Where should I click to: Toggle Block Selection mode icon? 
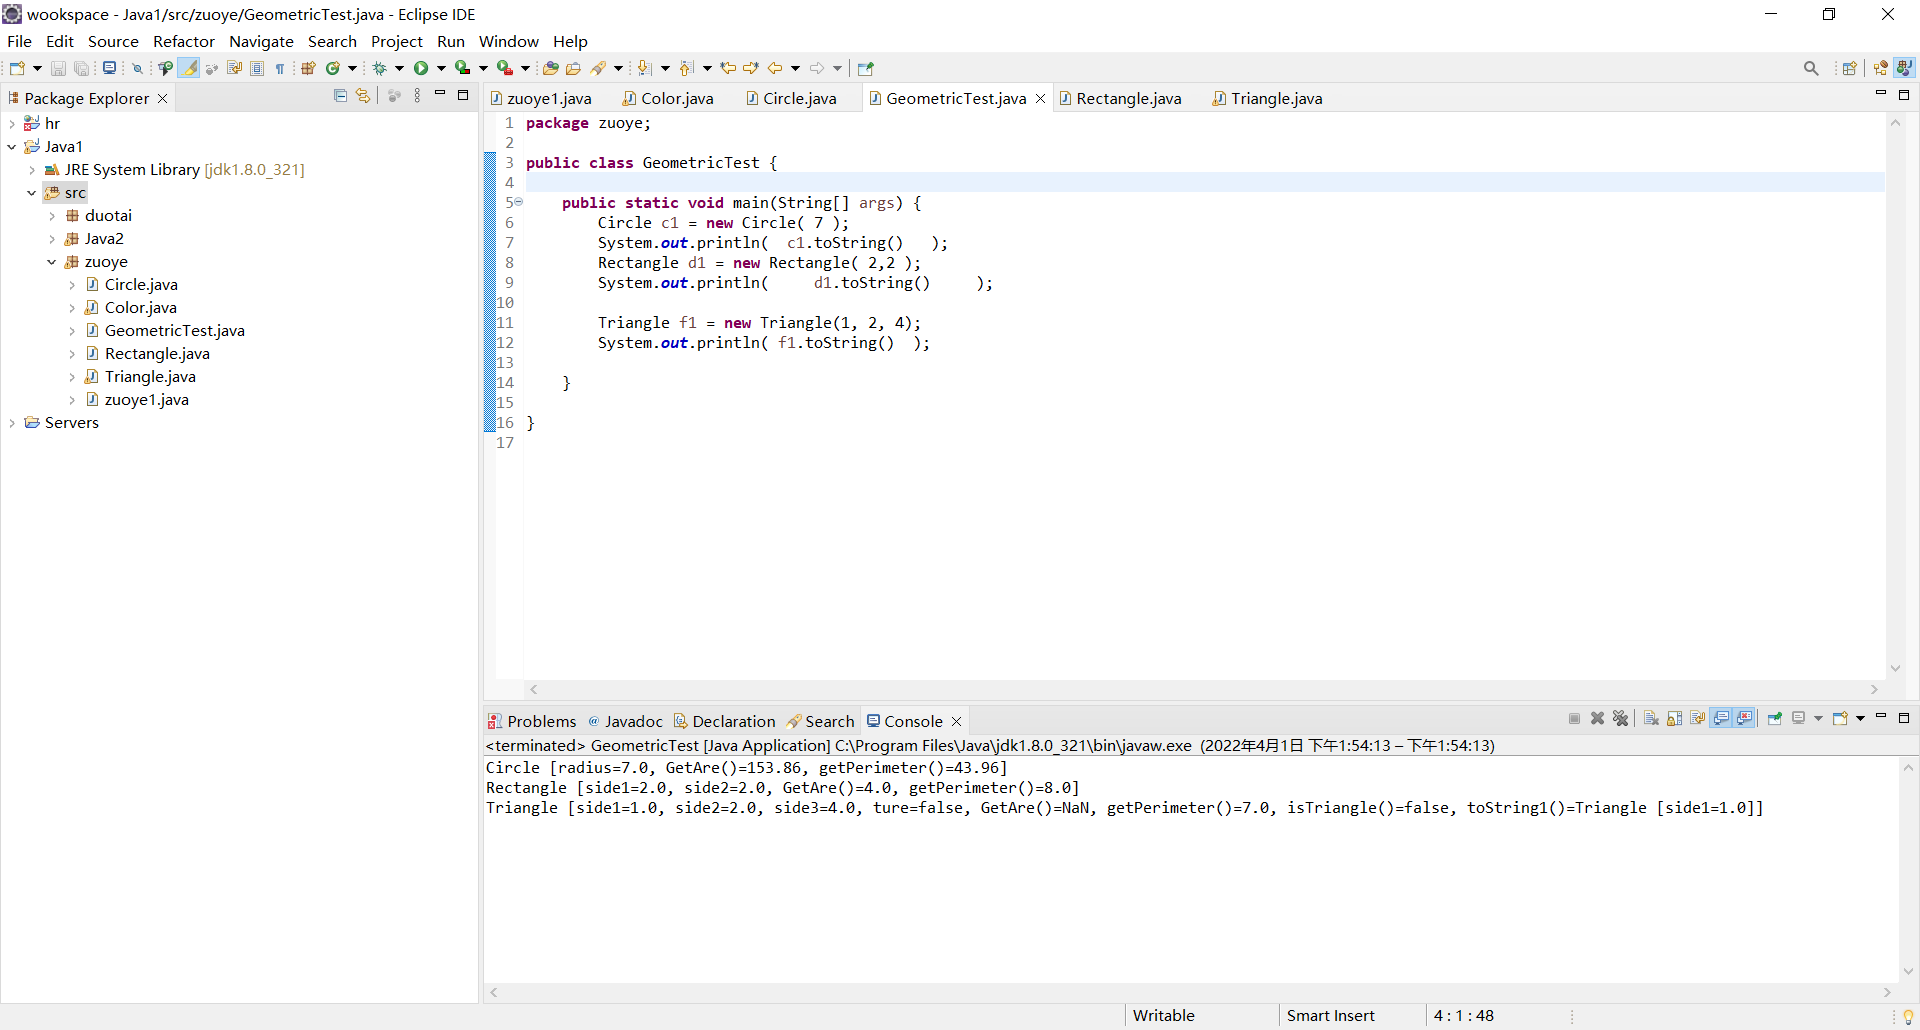click(x=257, y=68)
